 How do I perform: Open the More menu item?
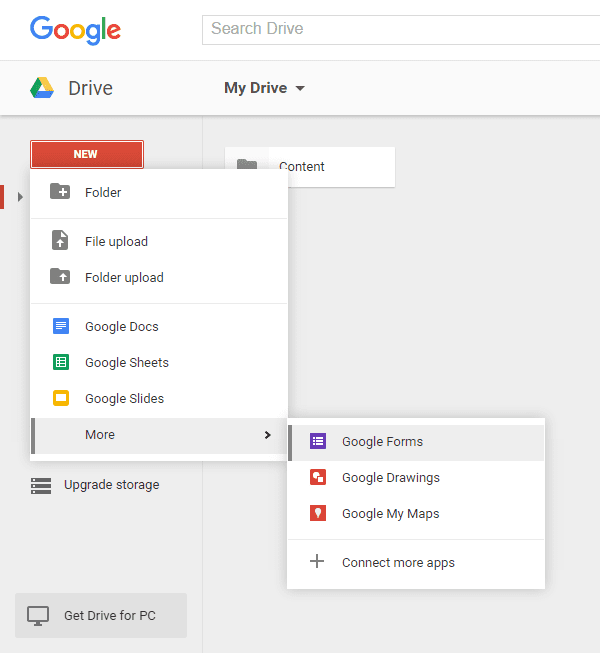coord(159,436)
